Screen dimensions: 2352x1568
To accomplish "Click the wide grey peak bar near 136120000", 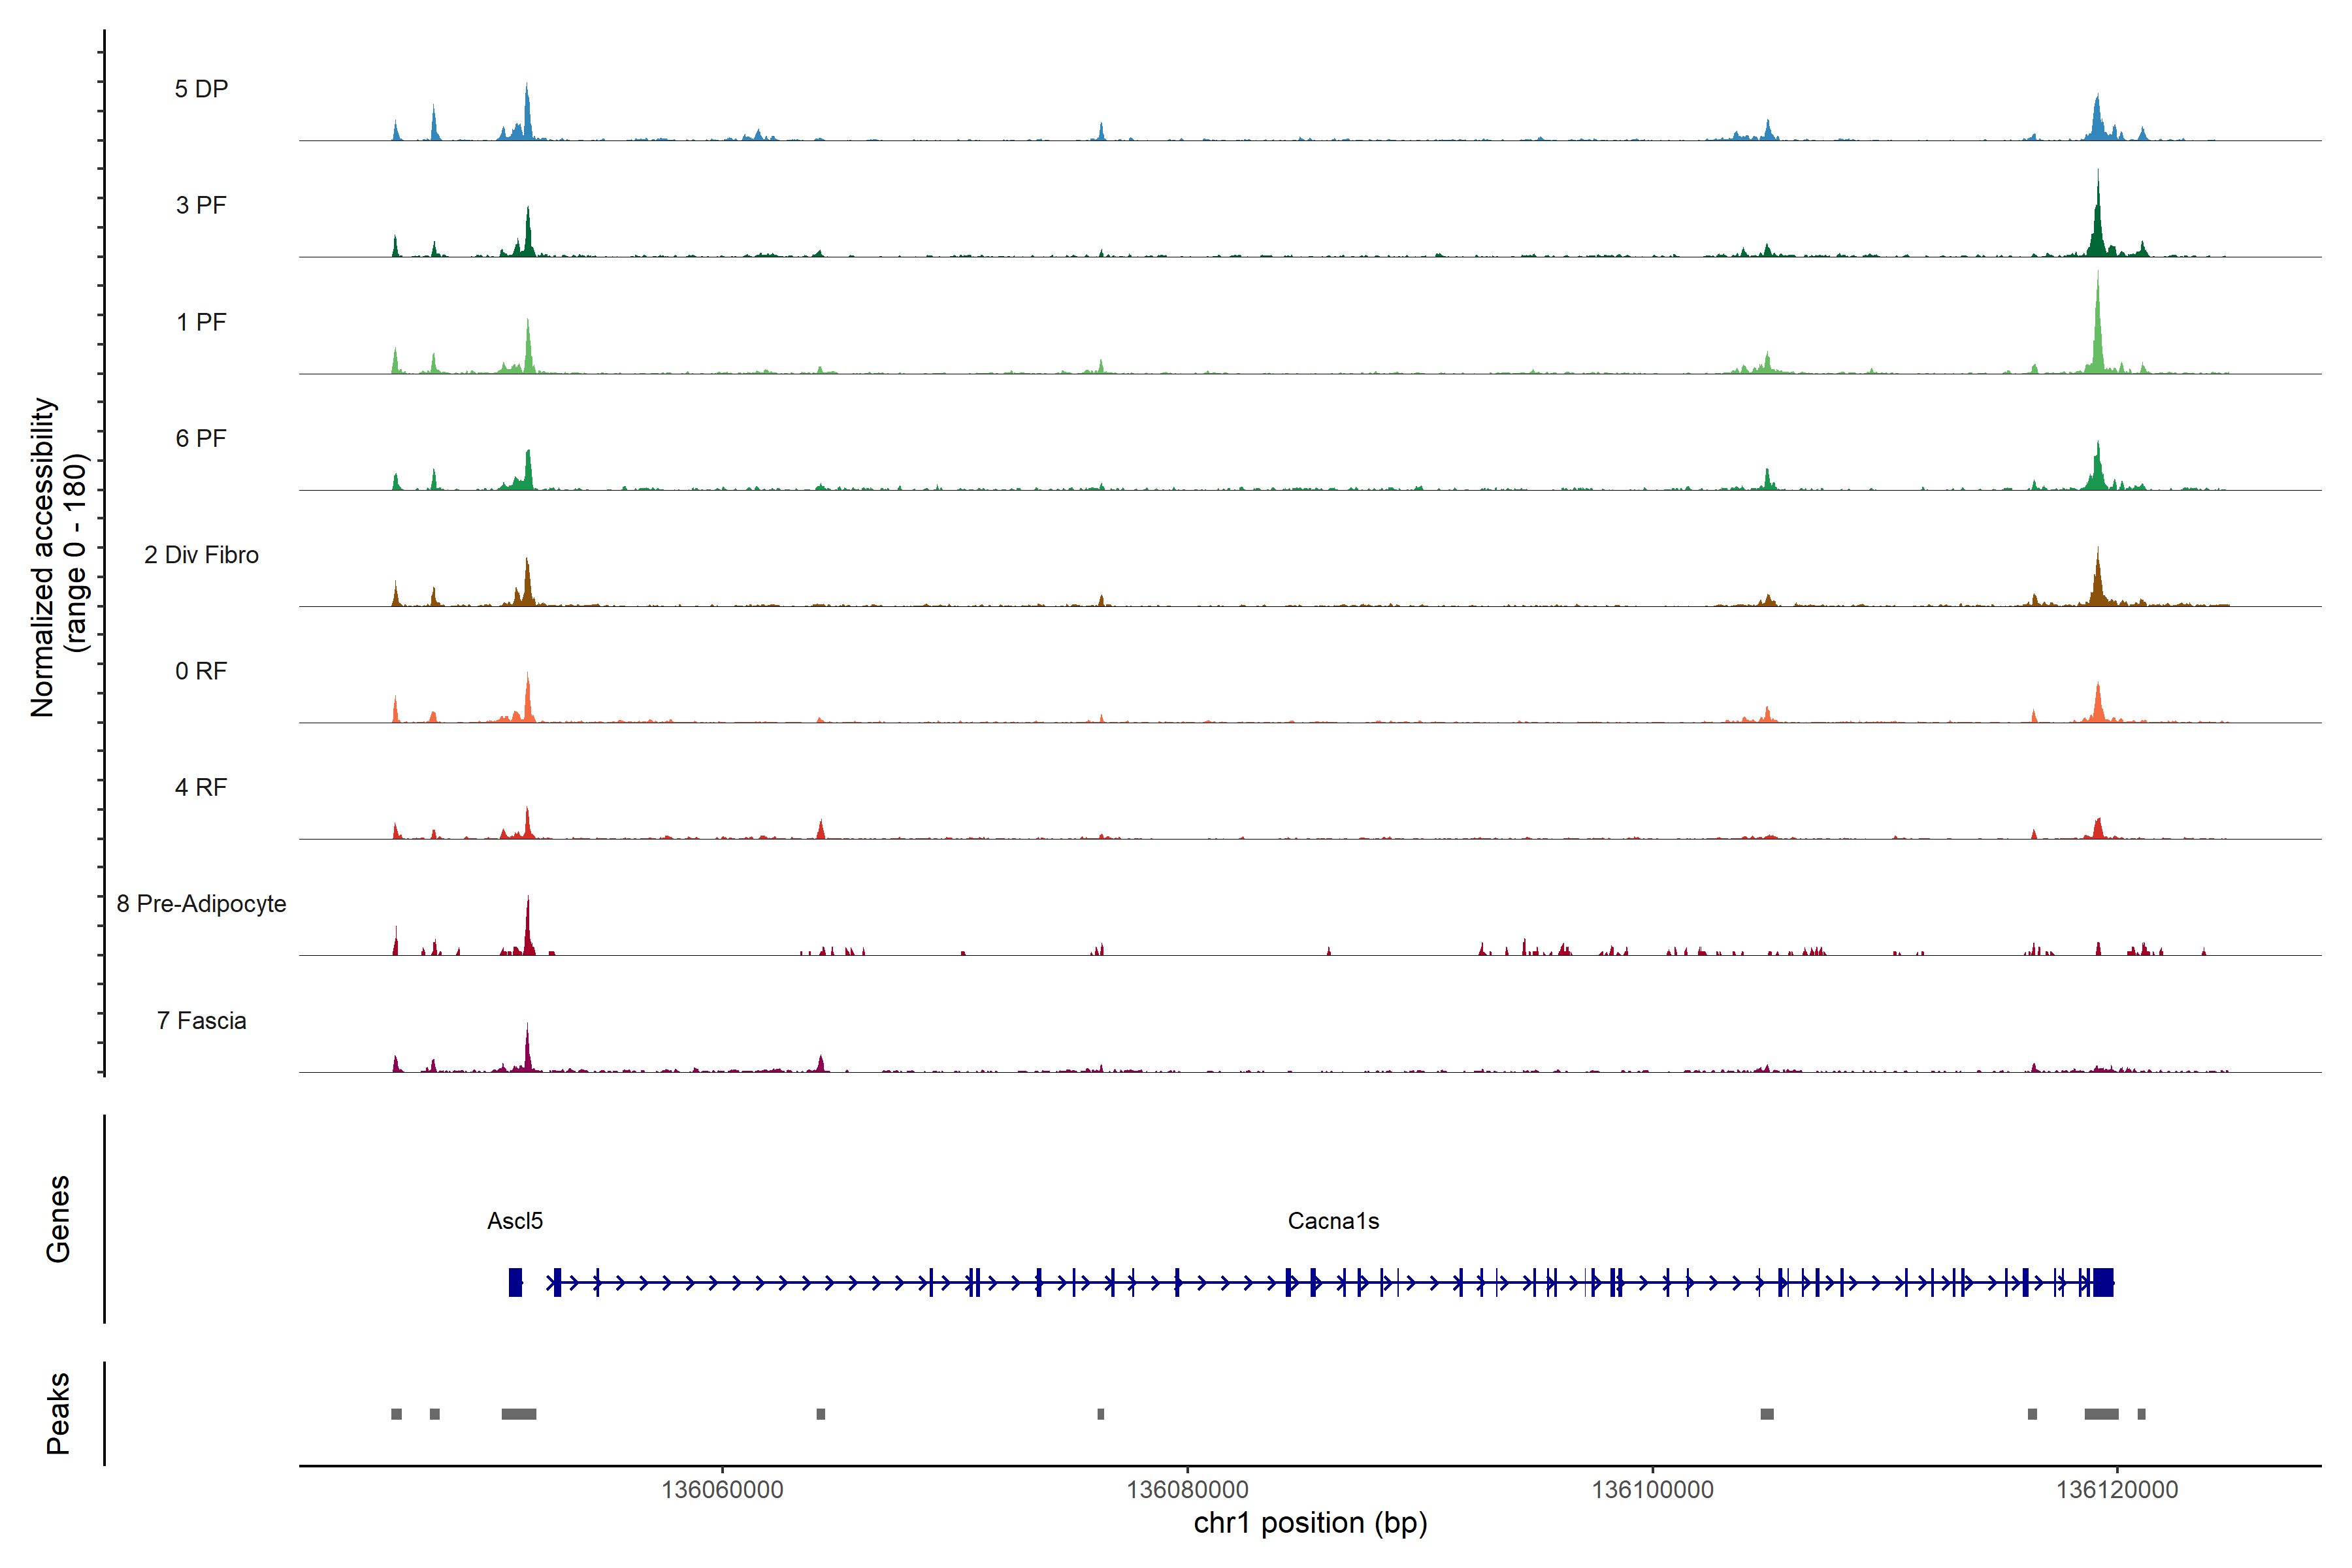I will 2101,1414.
